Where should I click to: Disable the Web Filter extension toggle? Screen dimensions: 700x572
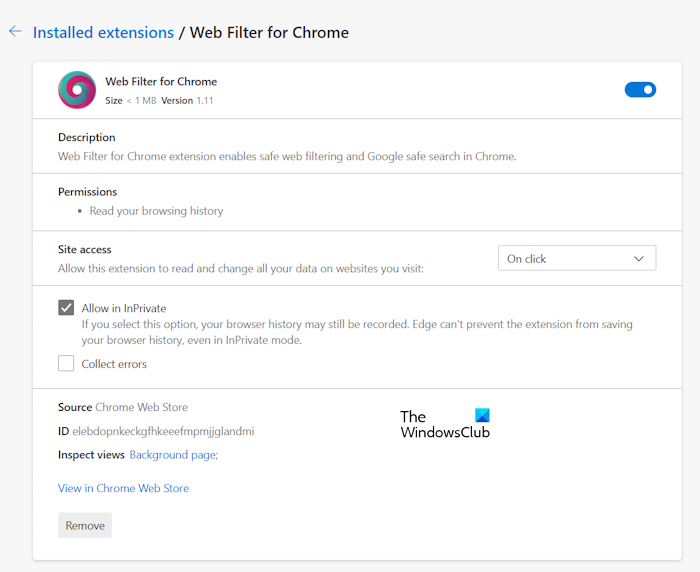(640, 90)
